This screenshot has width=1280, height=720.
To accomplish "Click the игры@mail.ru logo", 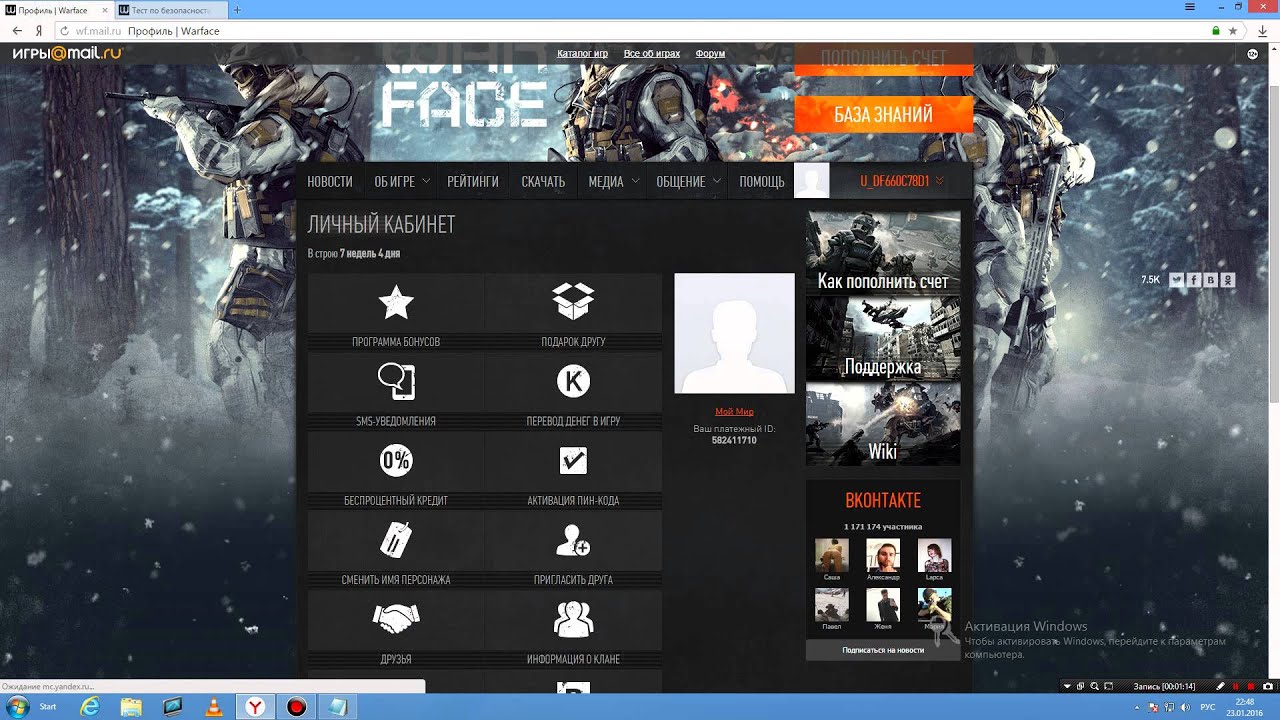I will [x=66, y=53].
